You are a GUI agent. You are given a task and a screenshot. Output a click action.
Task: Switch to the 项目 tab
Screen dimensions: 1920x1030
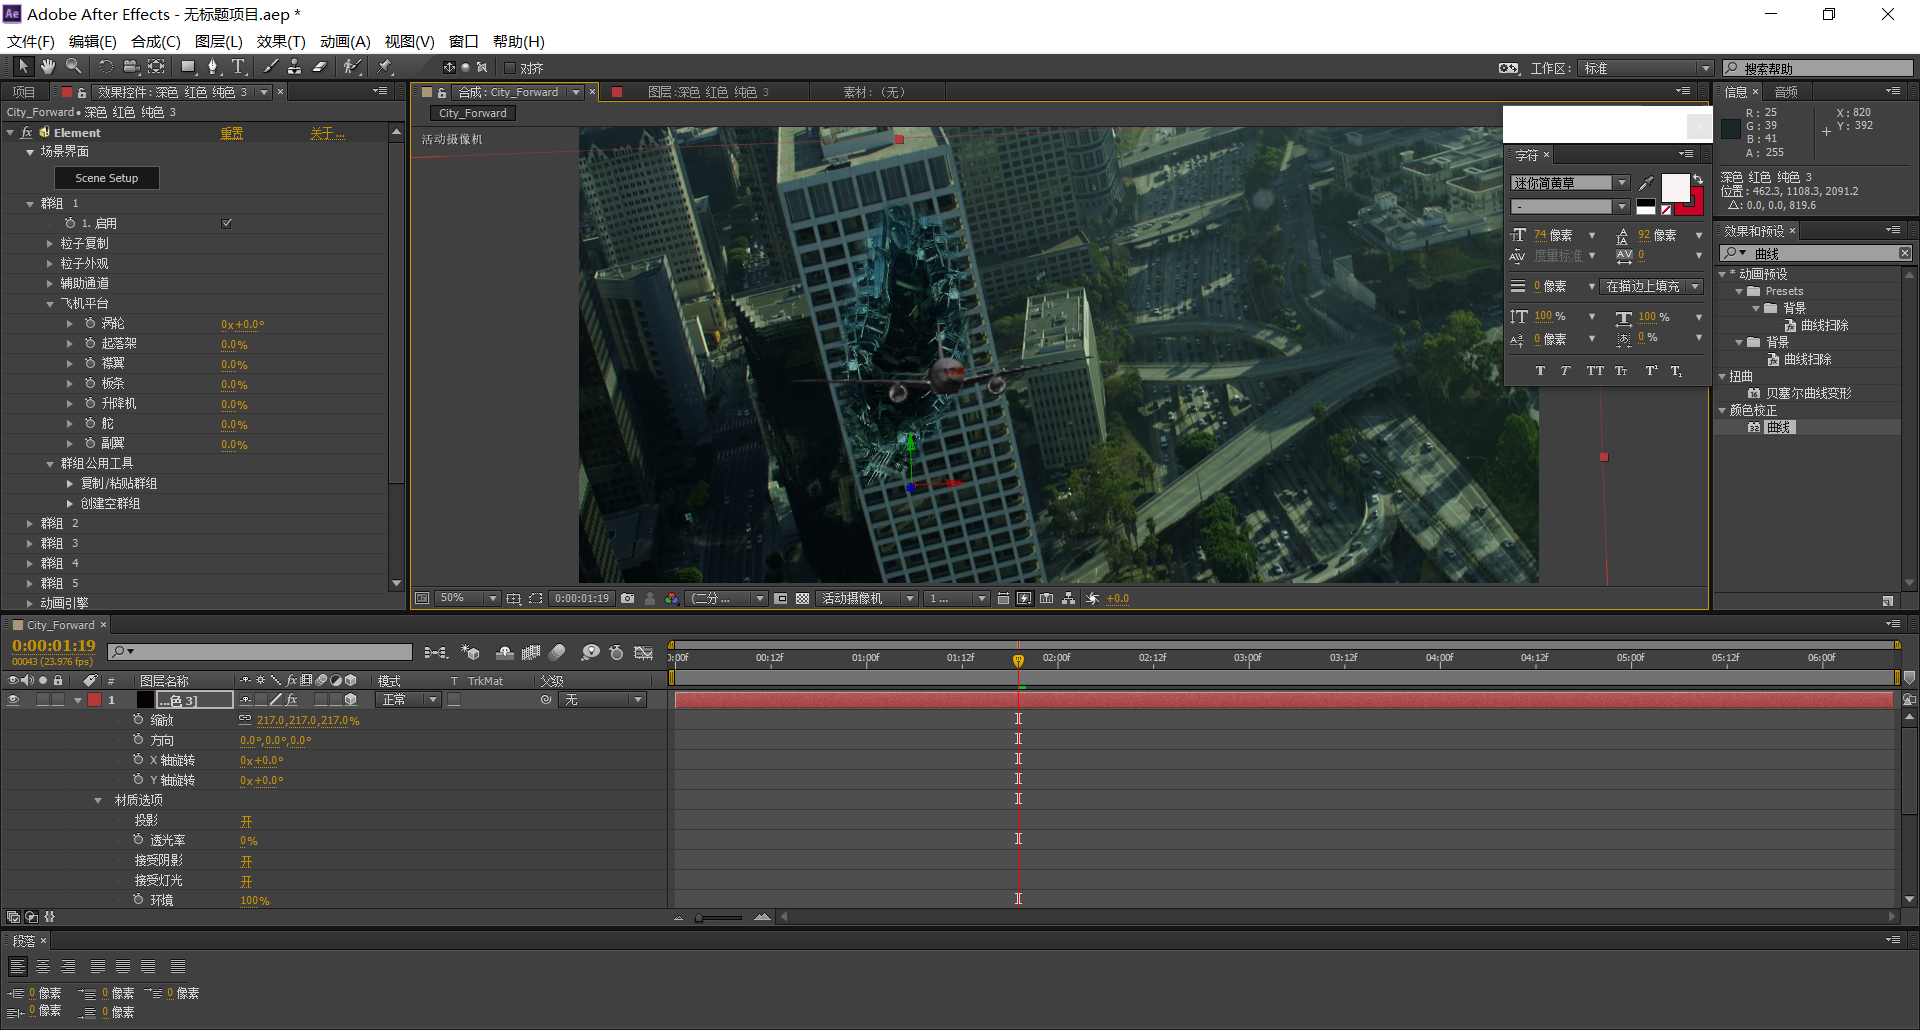[x=24, y=92]
